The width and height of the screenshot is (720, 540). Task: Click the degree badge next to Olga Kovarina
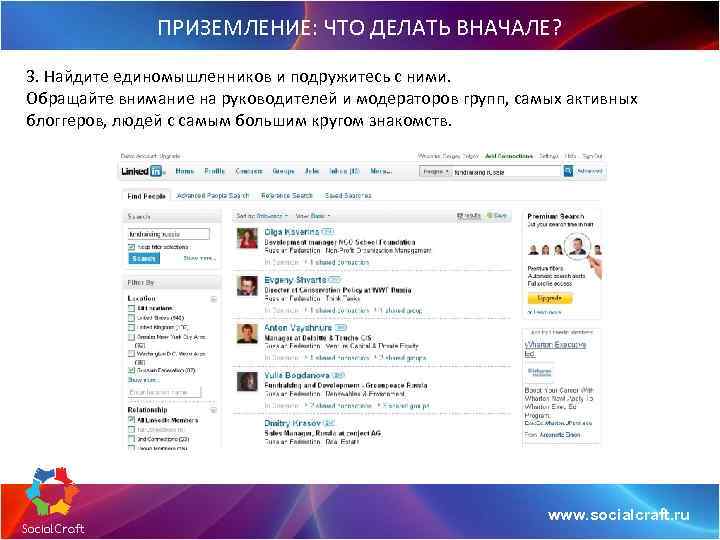[x=328, y=232]
